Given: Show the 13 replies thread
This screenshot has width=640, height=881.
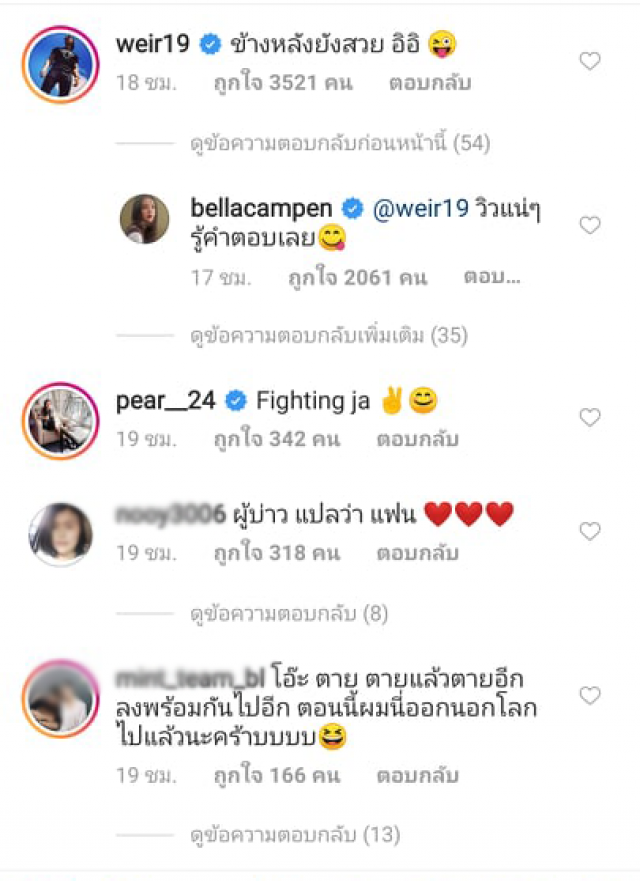Looking at the screenshot, I should click(x=295, y=835).
